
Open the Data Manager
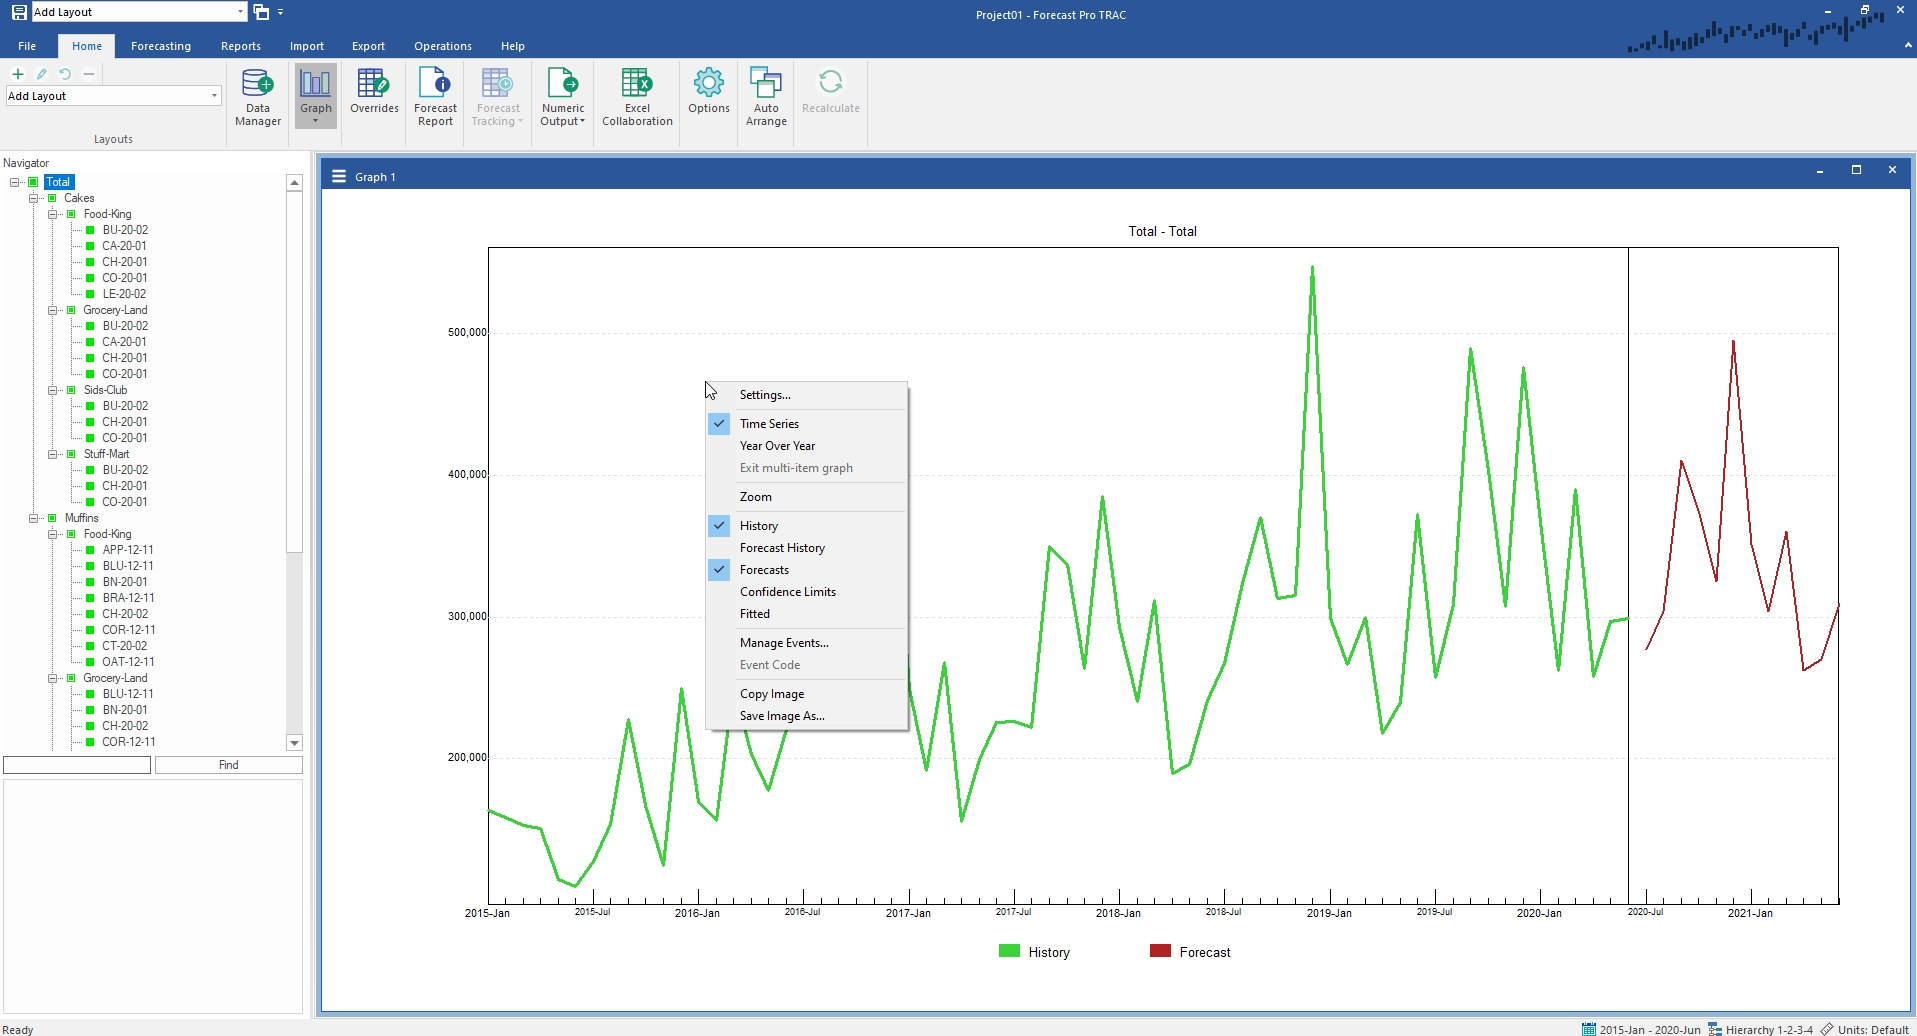point(258,97)
